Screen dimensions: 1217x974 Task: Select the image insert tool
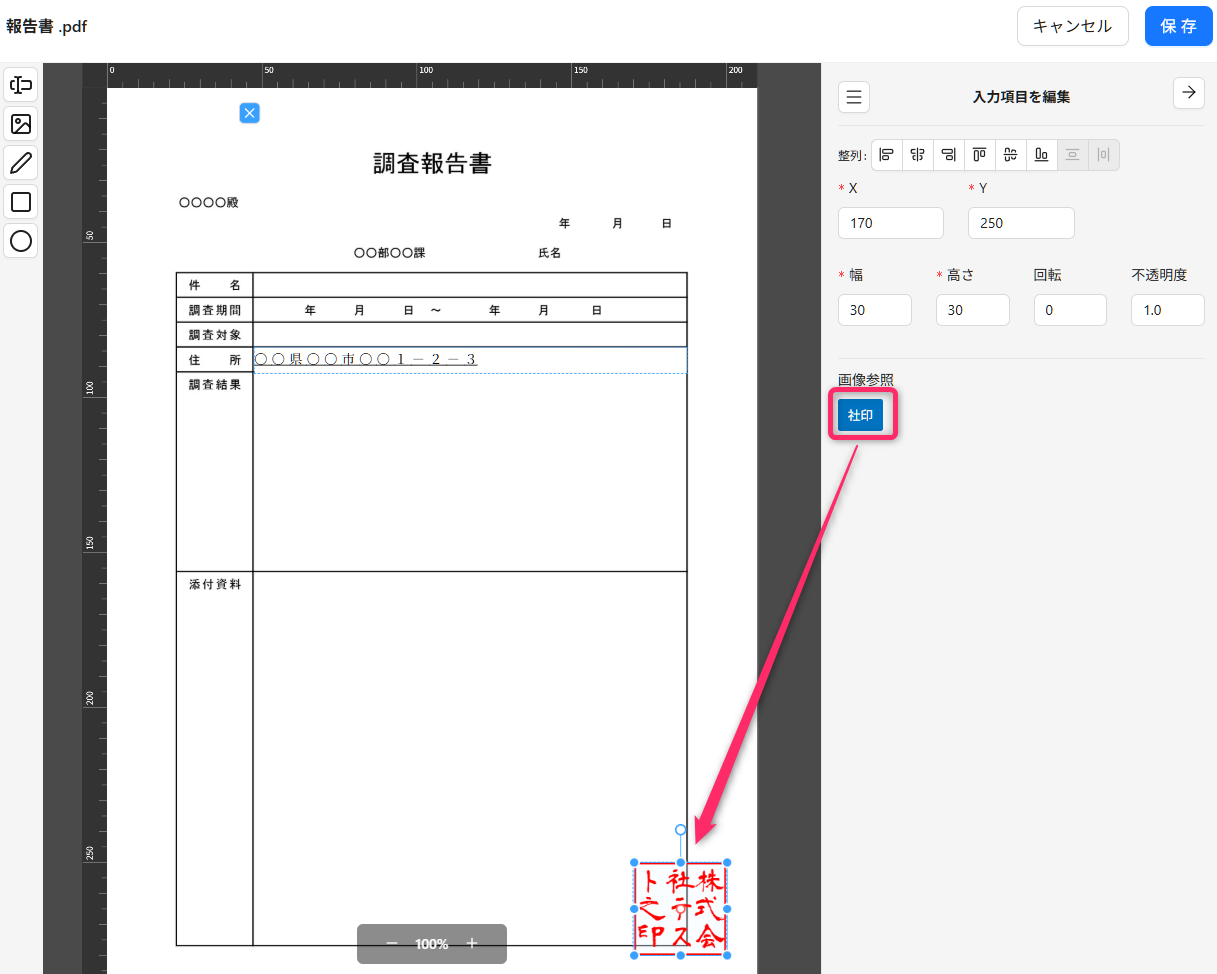tap(21, 124)
